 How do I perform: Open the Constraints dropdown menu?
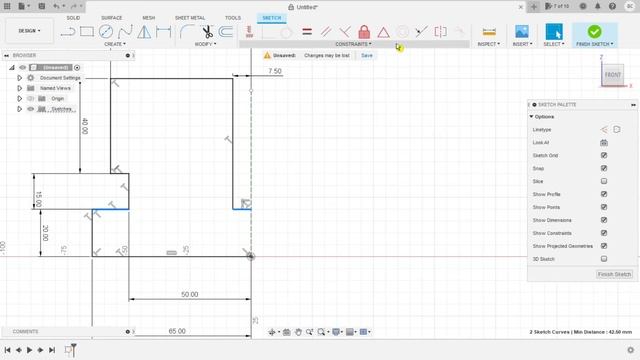(353, 44)
